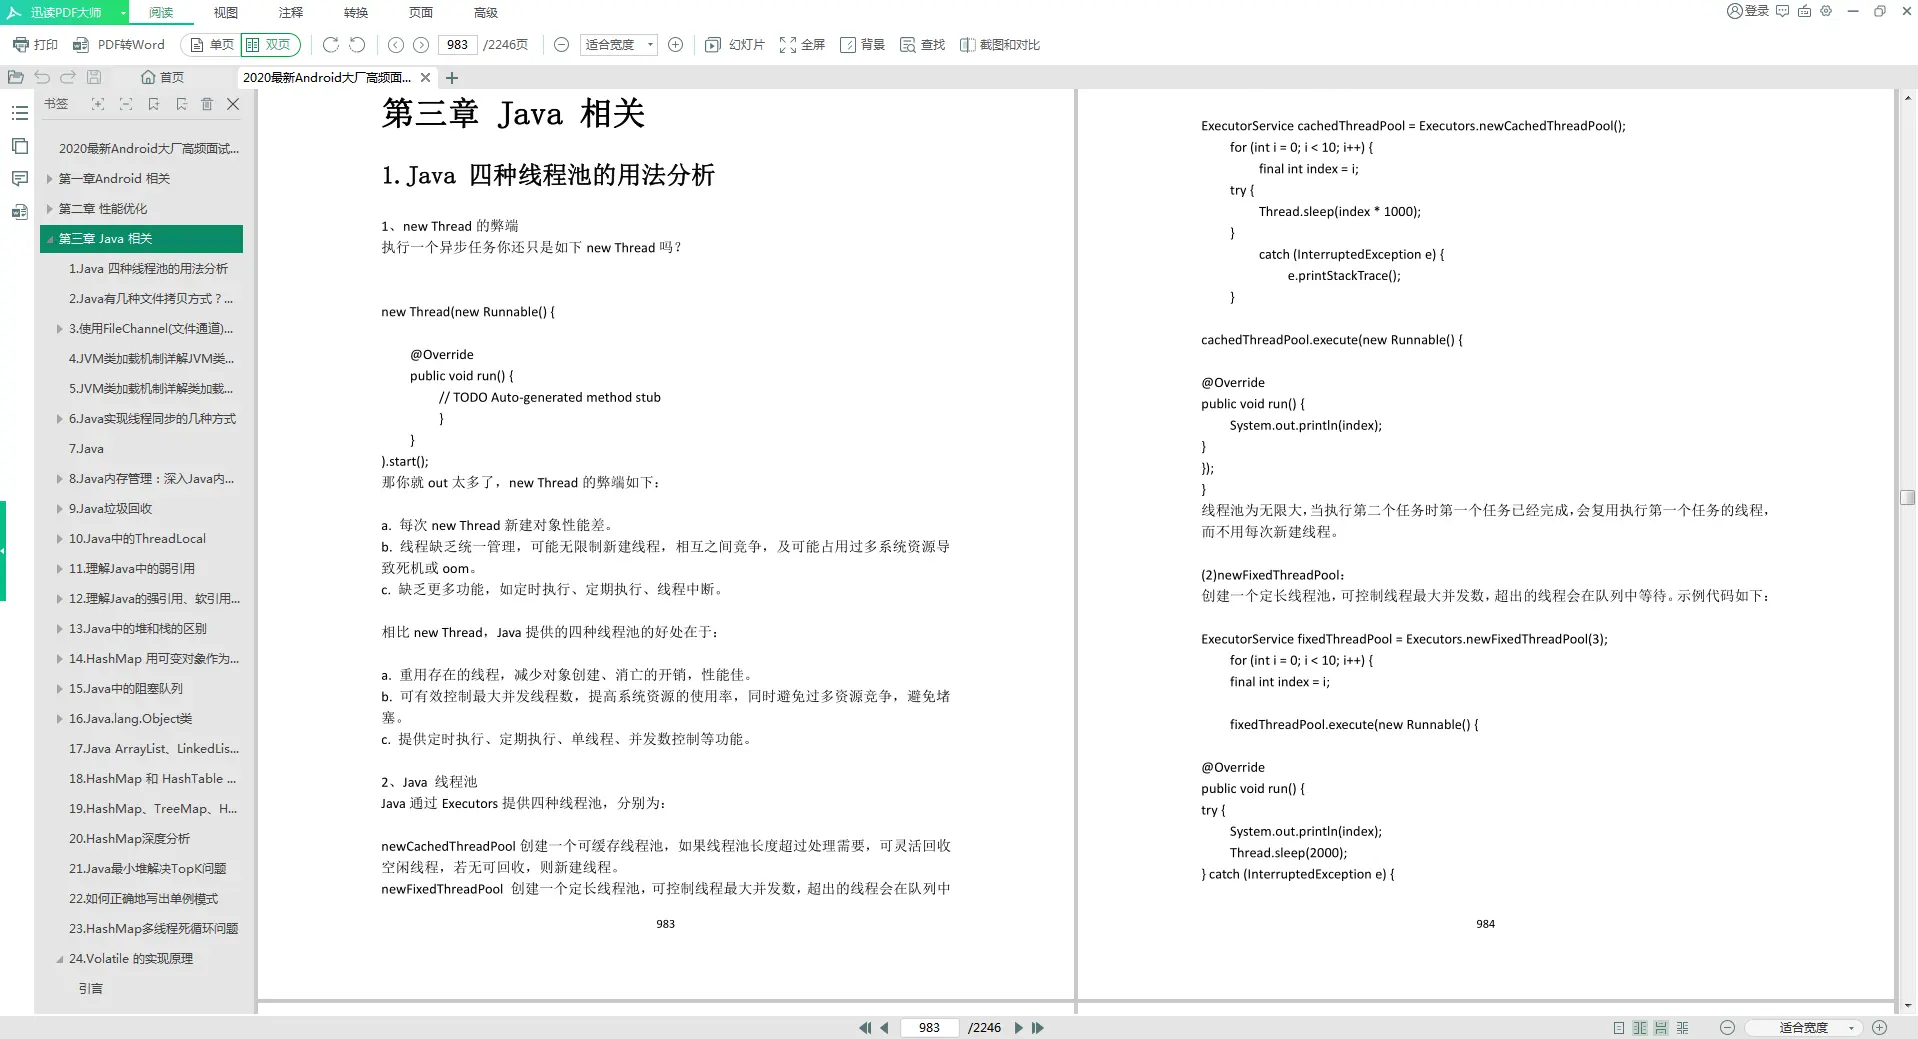Screen dimensions: 1918x1039
Task: Expand the 第一章Android 相关 chapter
Action: click(48, 178)
